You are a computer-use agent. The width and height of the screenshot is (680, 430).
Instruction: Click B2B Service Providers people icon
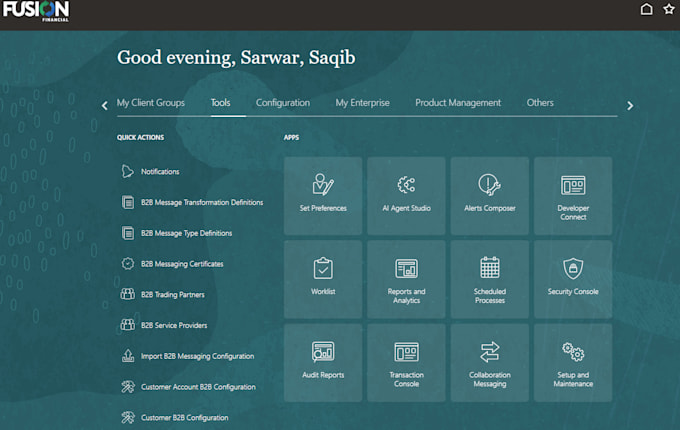(128, 325)
